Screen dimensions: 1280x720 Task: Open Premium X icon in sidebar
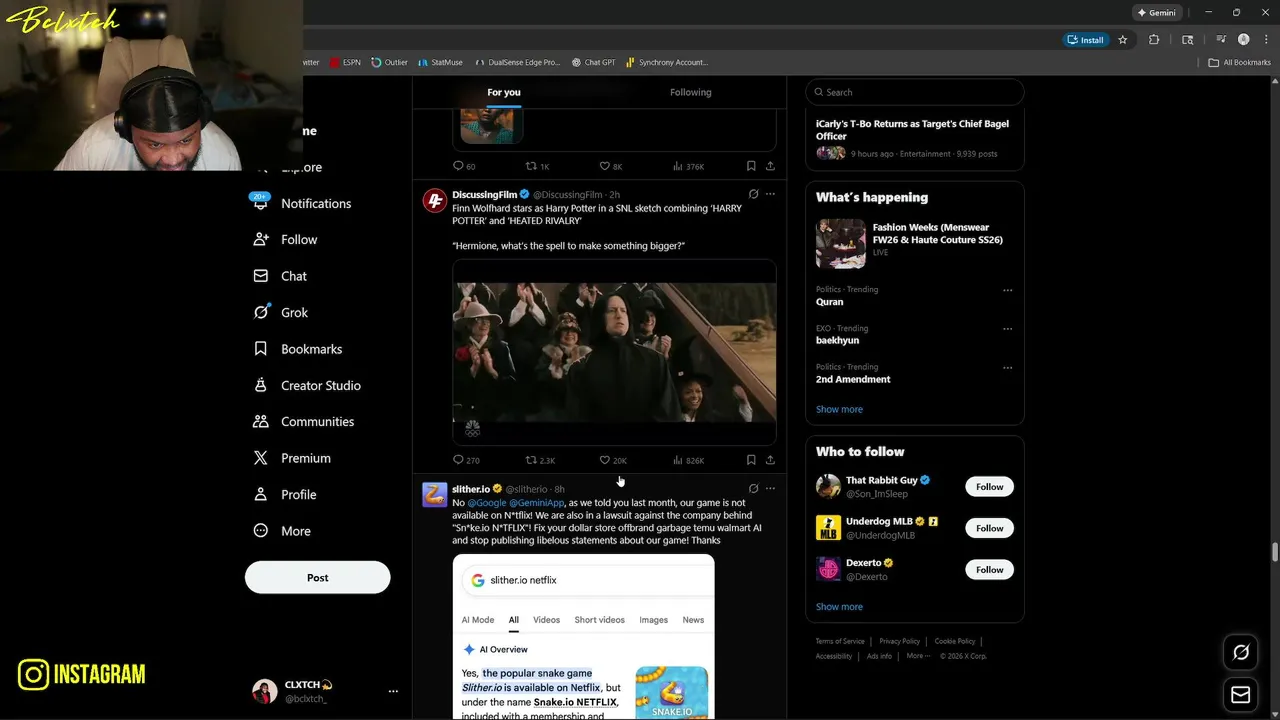click(261, 458)
